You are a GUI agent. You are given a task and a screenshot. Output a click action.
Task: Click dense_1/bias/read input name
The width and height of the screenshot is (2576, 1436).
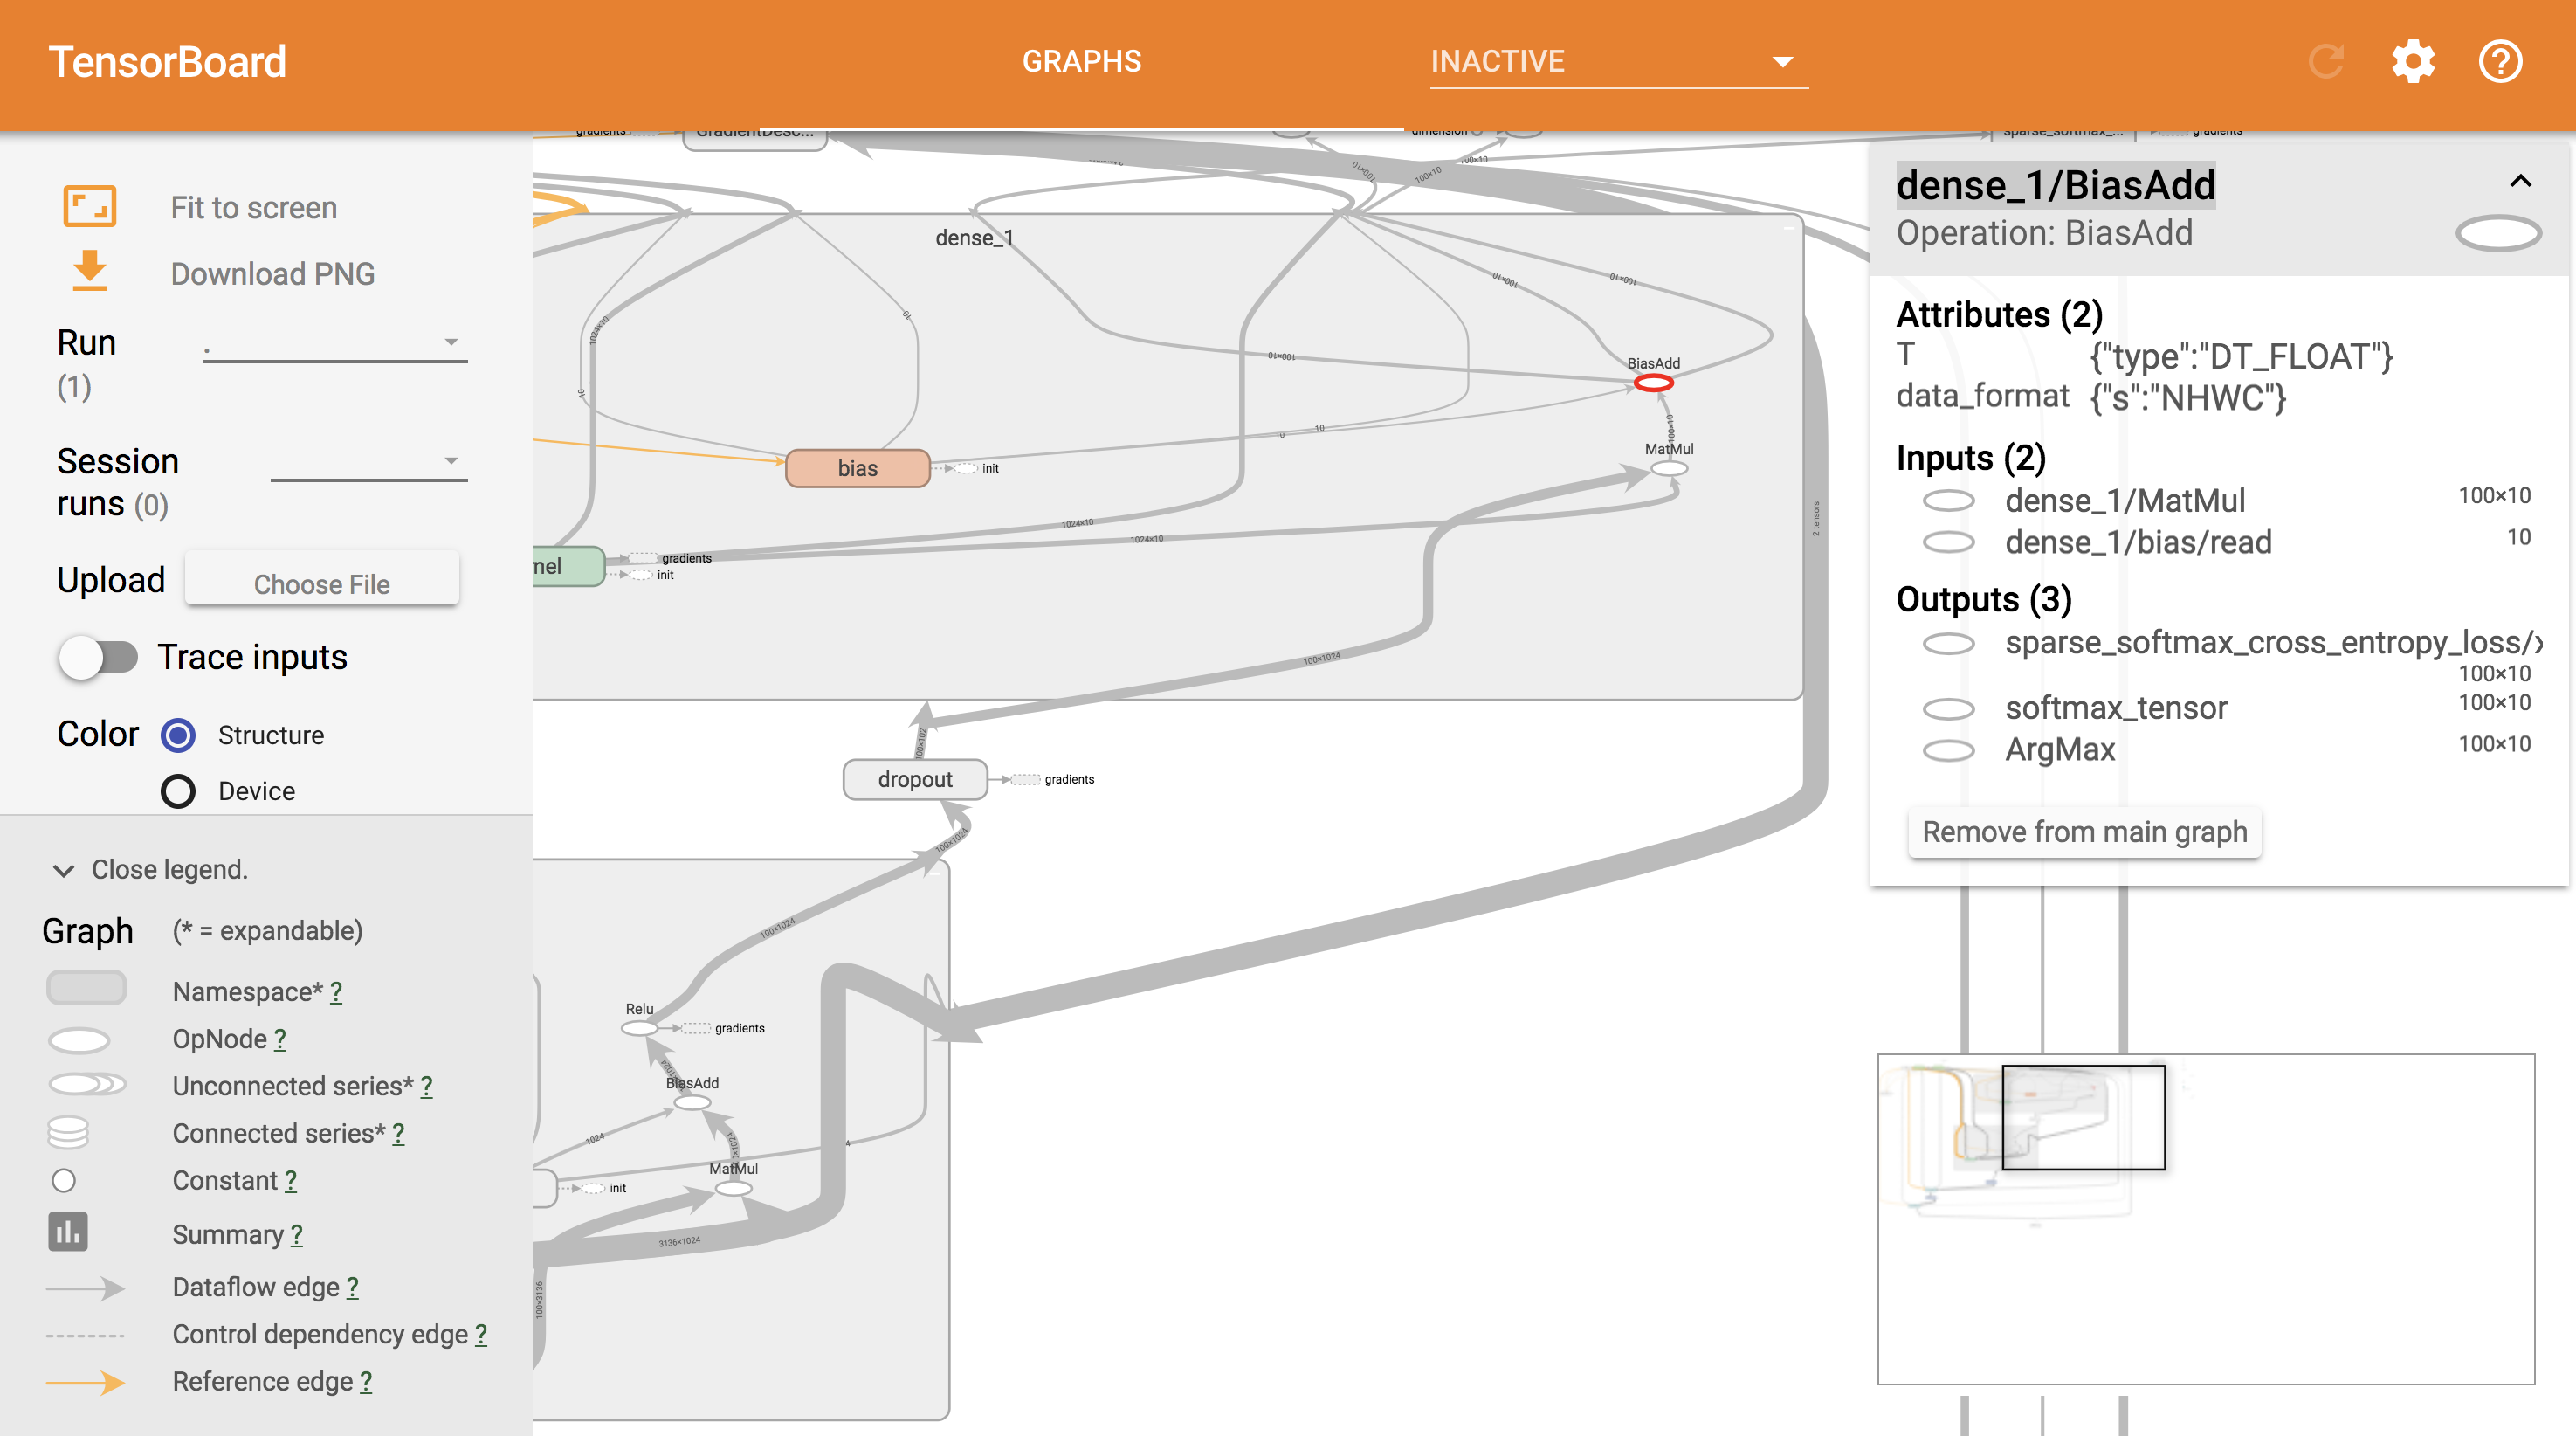coord(2138,542)
